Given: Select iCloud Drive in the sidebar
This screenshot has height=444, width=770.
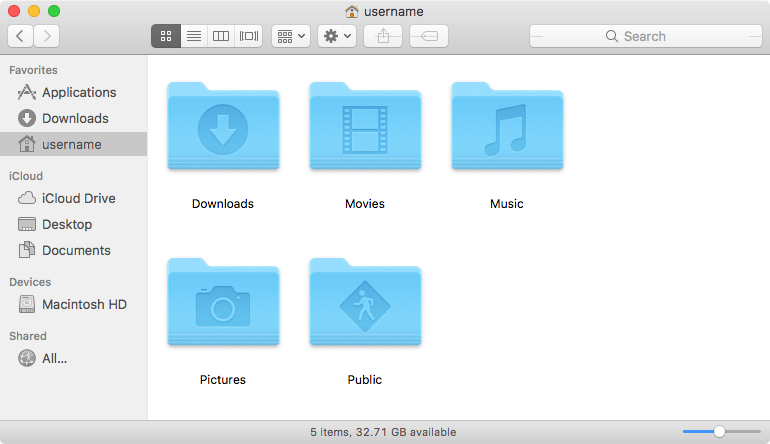Looking at the screenshot, I should pyautogui.click(x=78, y=198).
